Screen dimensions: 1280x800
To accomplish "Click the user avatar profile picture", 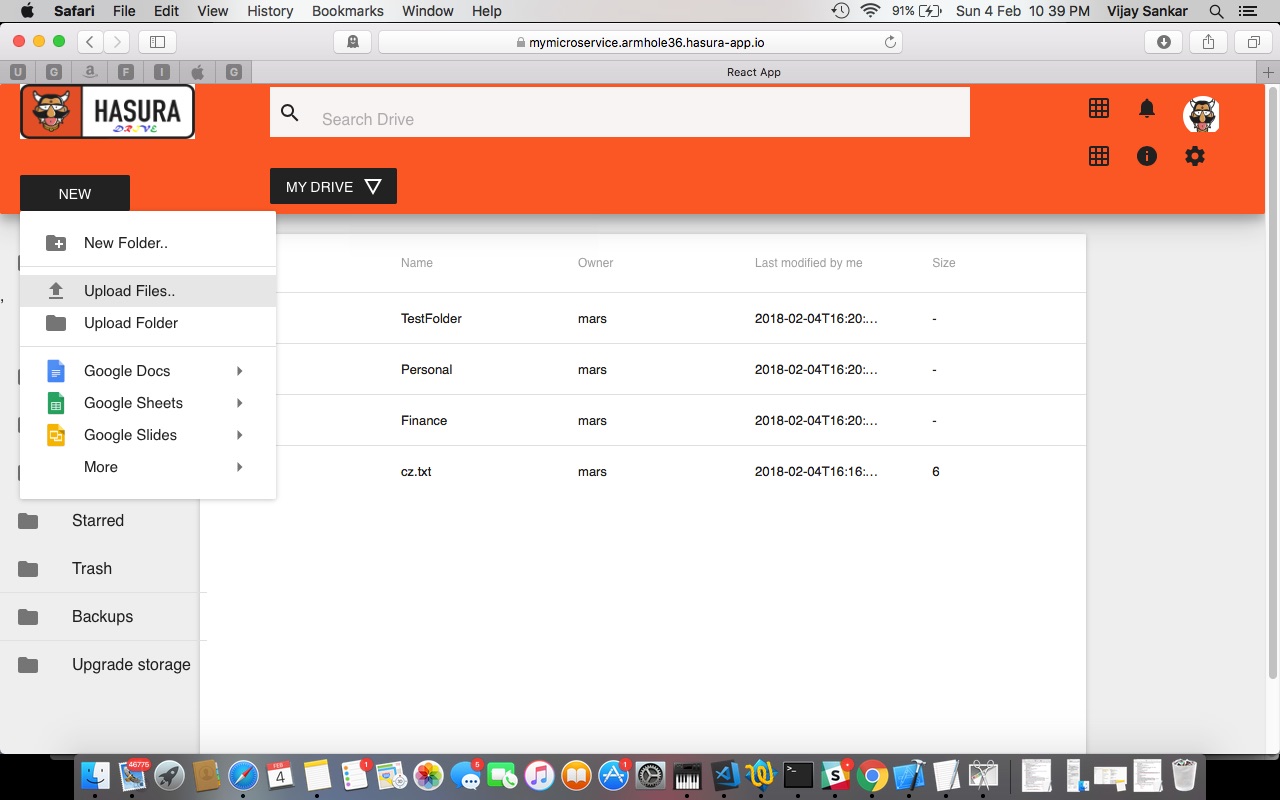I will [1201, 115].
